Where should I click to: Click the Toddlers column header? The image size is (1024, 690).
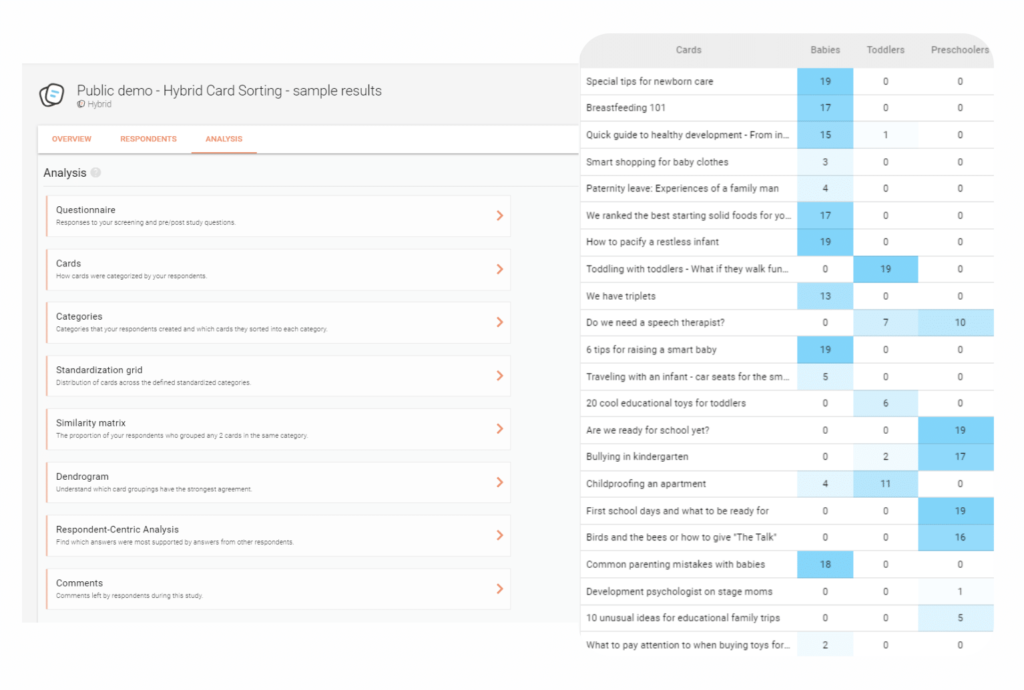(886, 50)
